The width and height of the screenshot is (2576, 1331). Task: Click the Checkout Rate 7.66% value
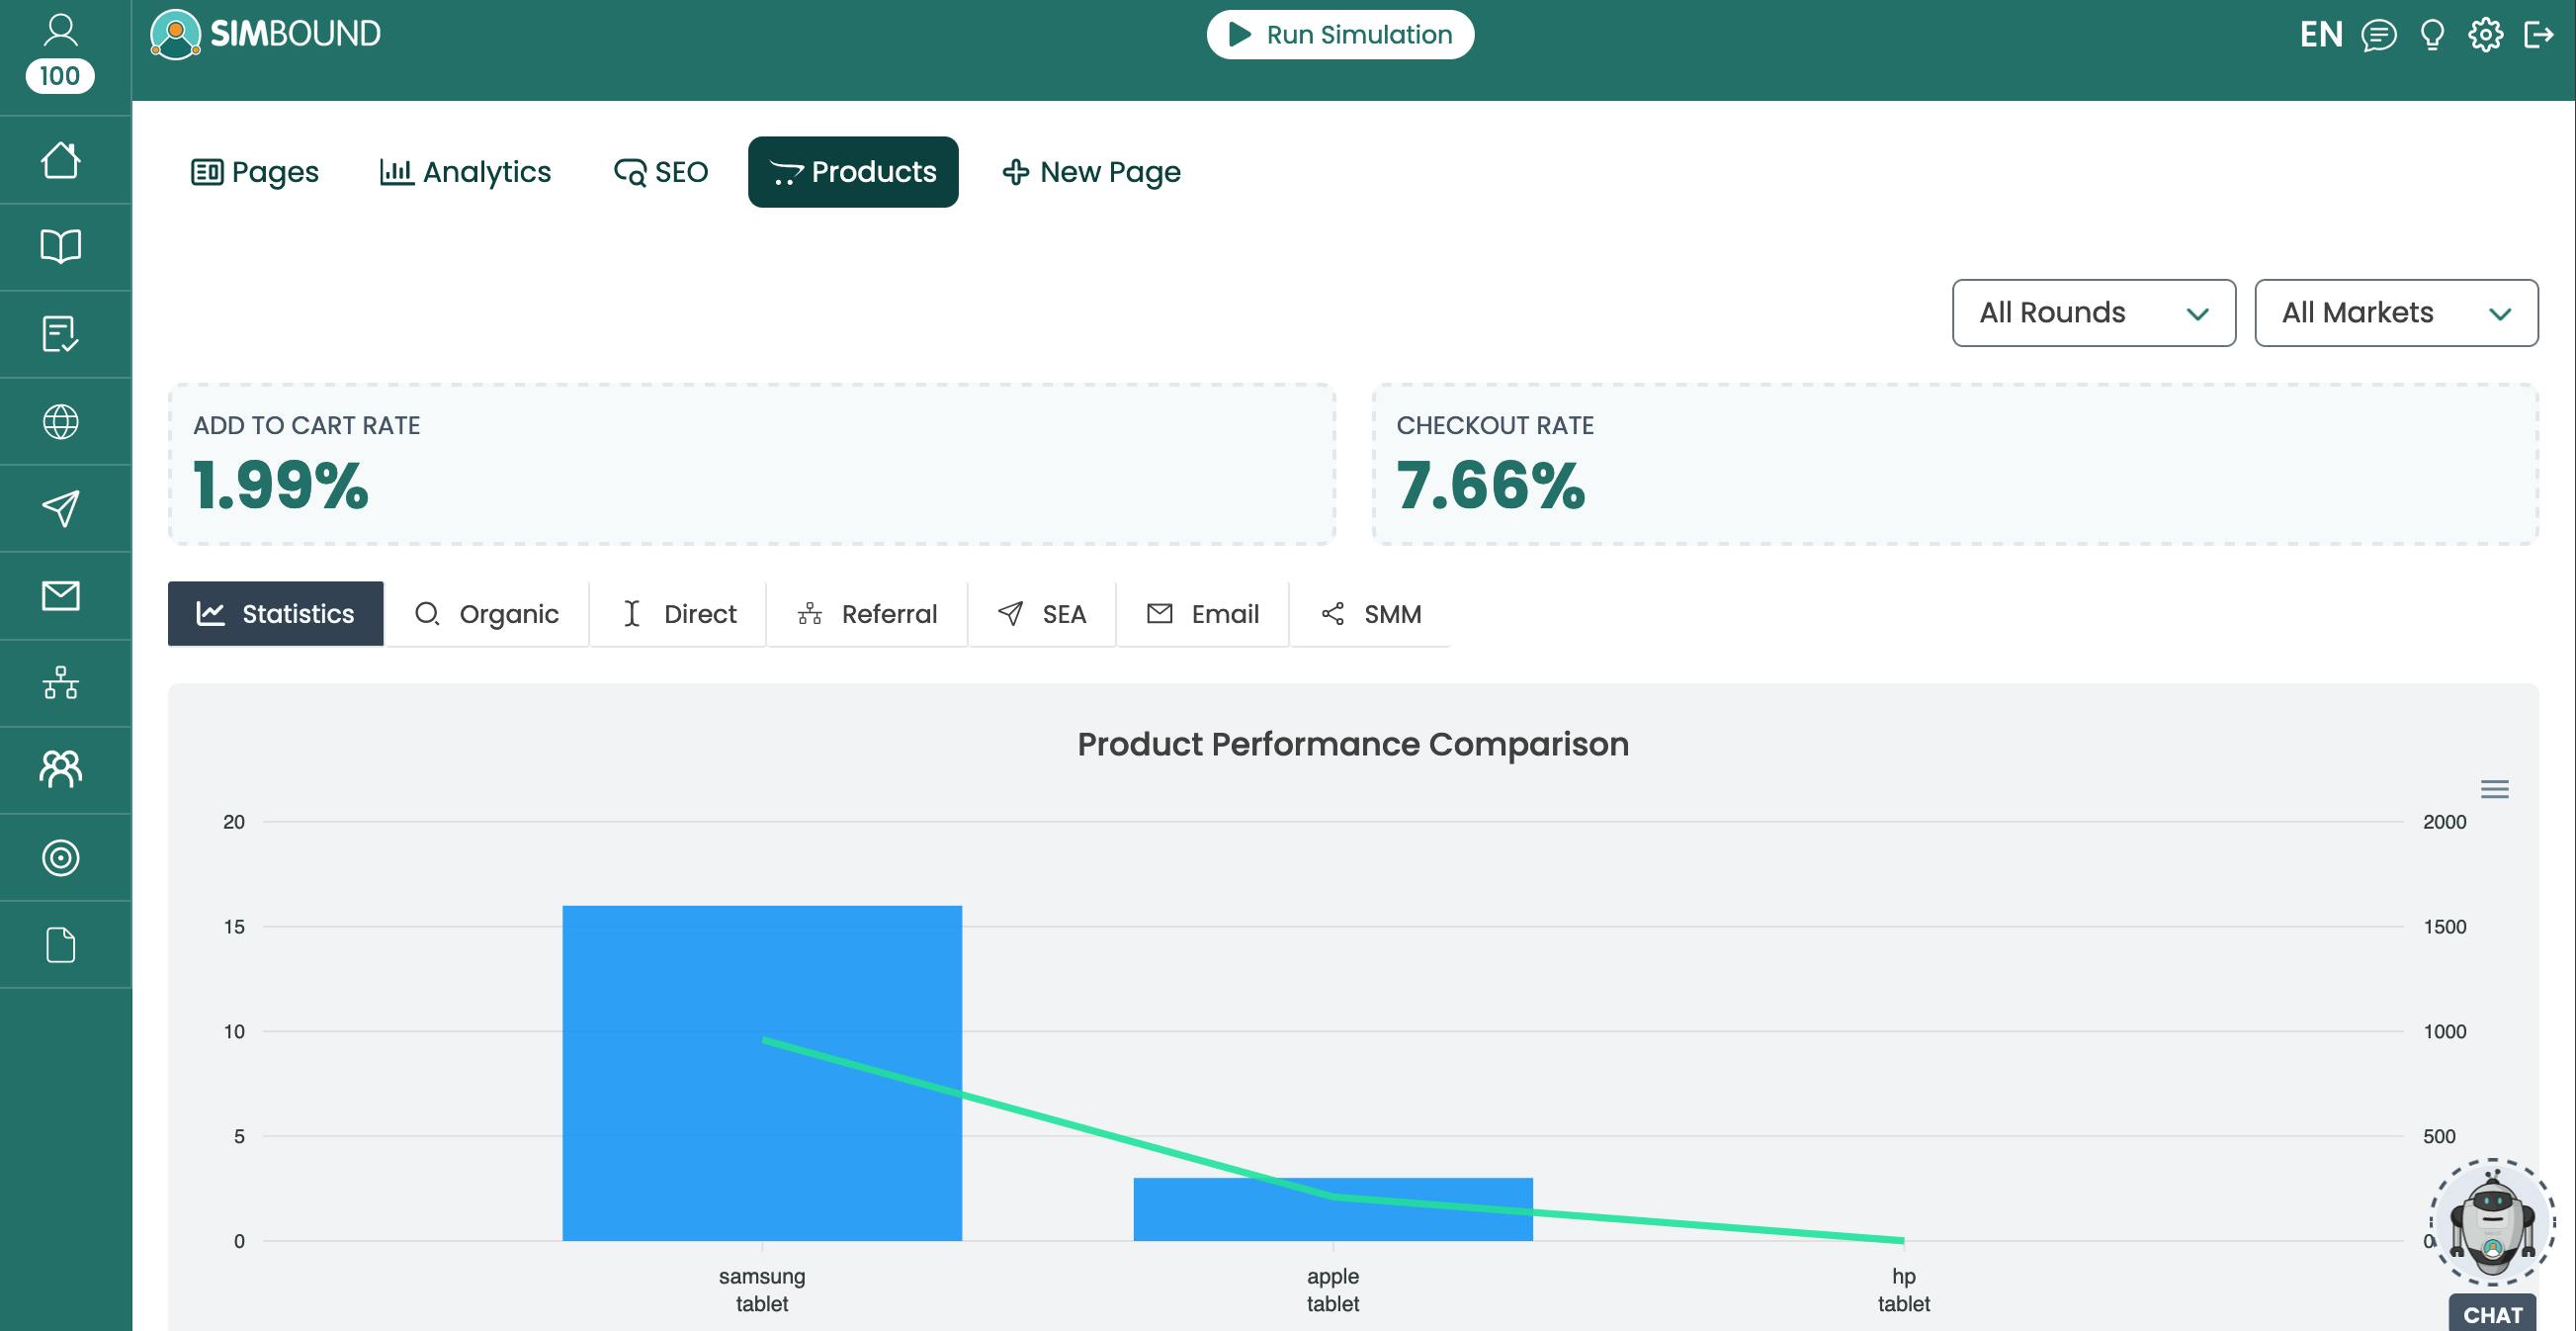click(x=1491, y=486)
